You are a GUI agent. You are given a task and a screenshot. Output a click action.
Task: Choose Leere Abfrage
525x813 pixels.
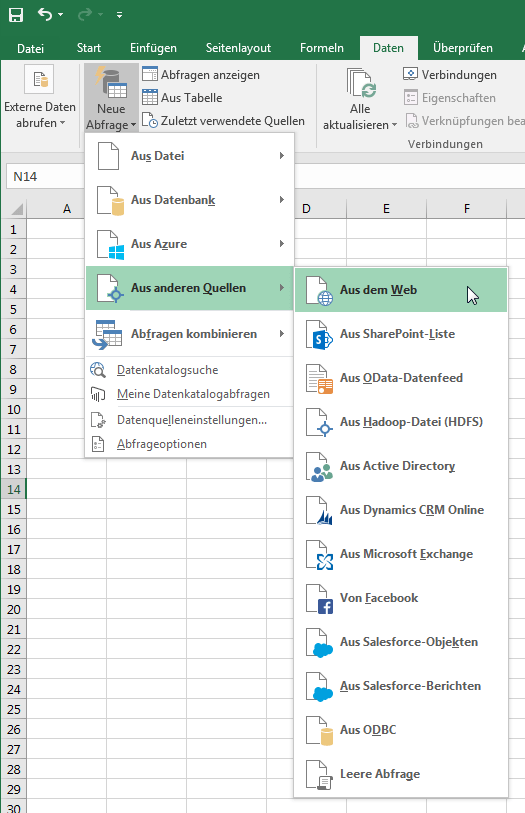click(x=401, y=774)
